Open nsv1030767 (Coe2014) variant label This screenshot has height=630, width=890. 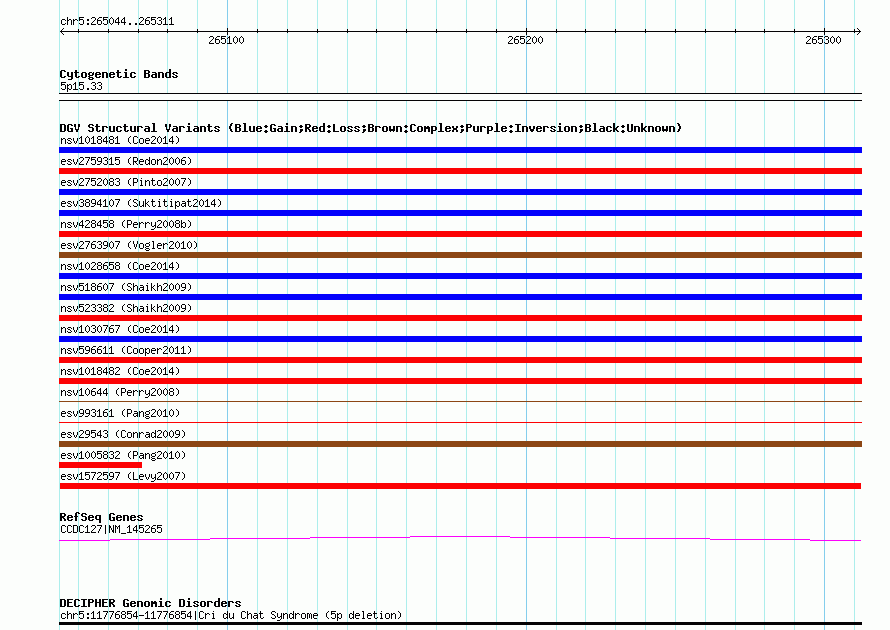click(x=120, y=329)
